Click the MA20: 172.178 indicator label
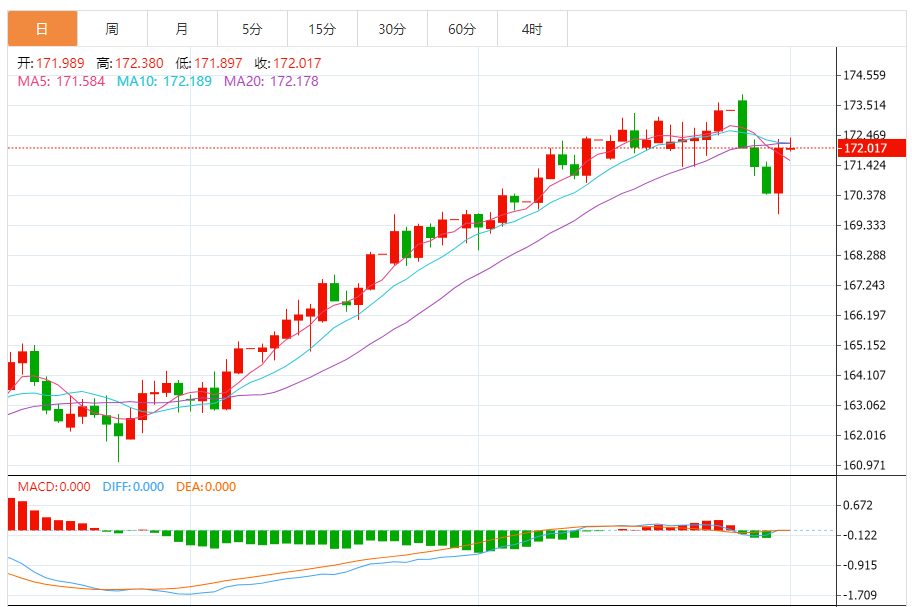The image size is (912, 607). pos(271,81)
